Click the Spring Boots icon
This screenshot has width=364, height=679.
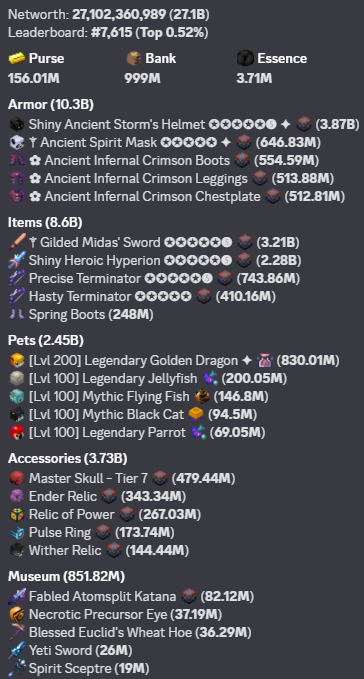click(17, 314)
